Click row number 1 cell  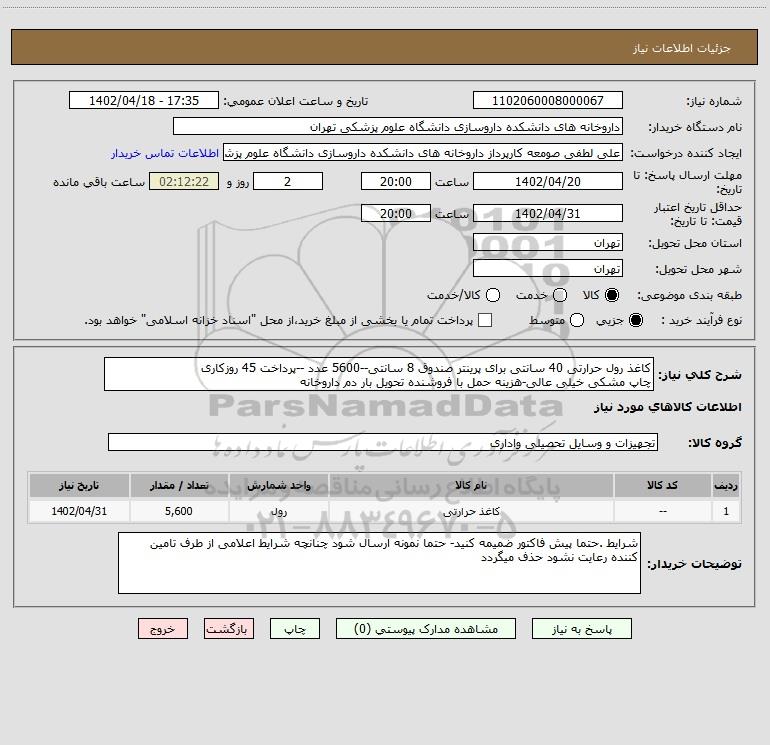[x=726, y=511]
